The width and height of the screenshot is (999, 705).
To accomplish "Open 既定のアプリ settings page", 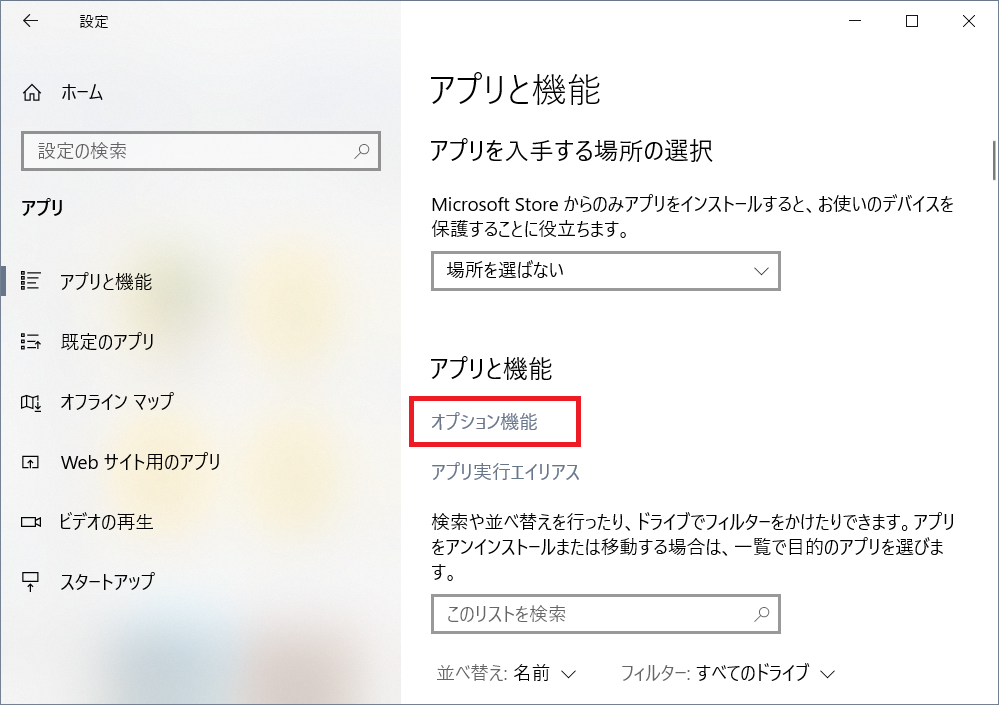I will (108, 341).
